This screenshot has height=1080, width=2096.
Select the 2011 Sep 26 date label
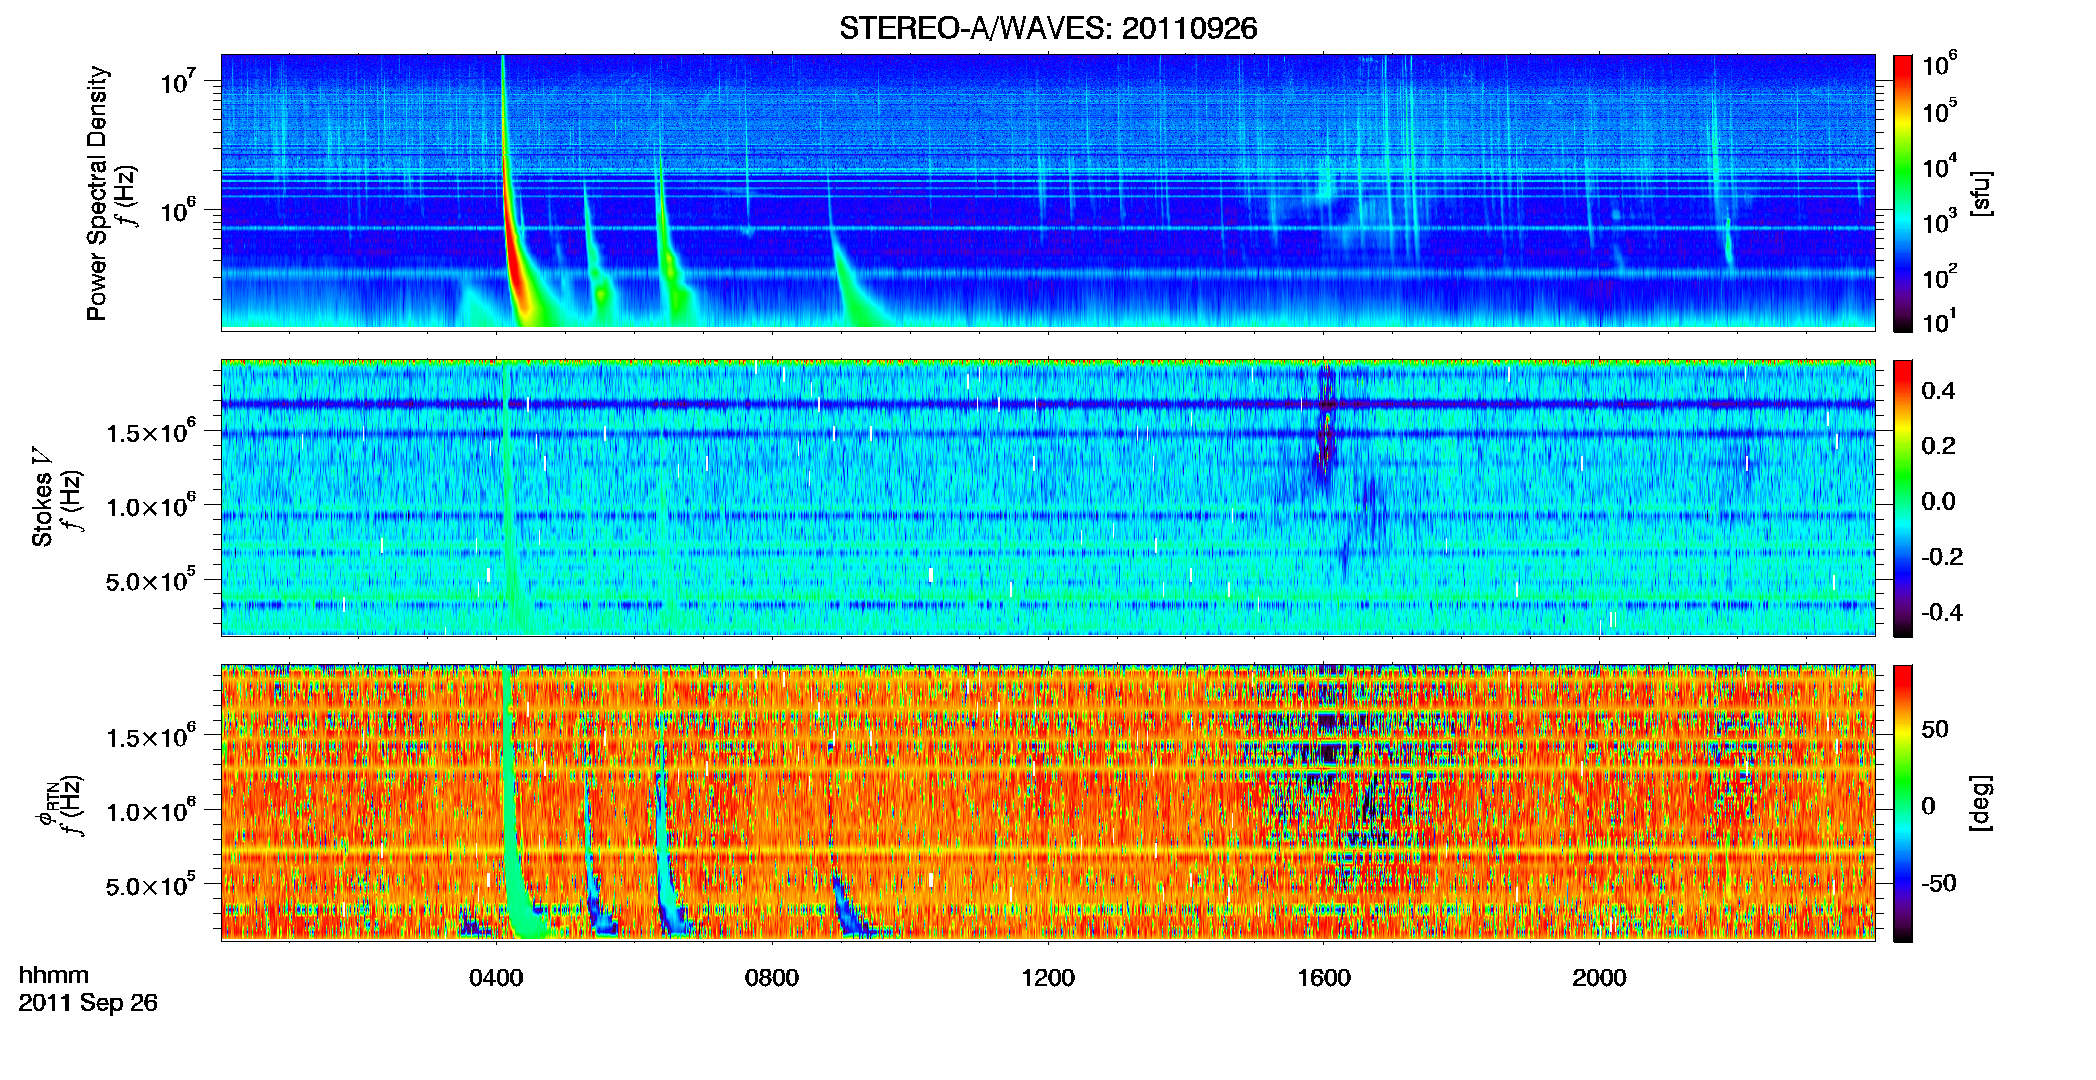pyautogui.click(x=88, y=1002)
